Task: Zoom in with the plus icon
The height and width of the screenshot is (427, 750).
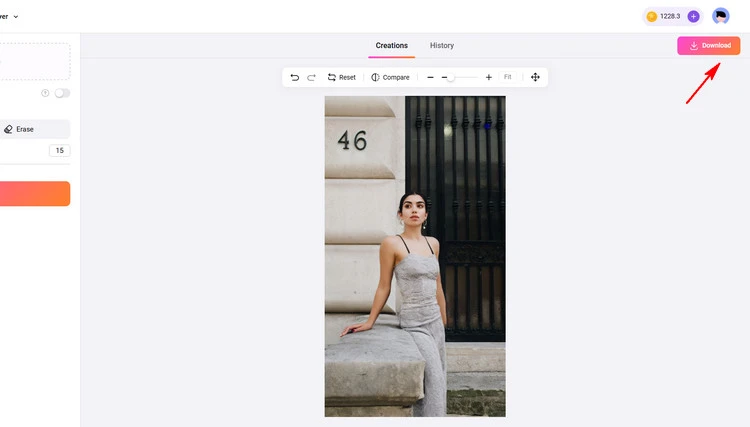Action: click(488, 77)
